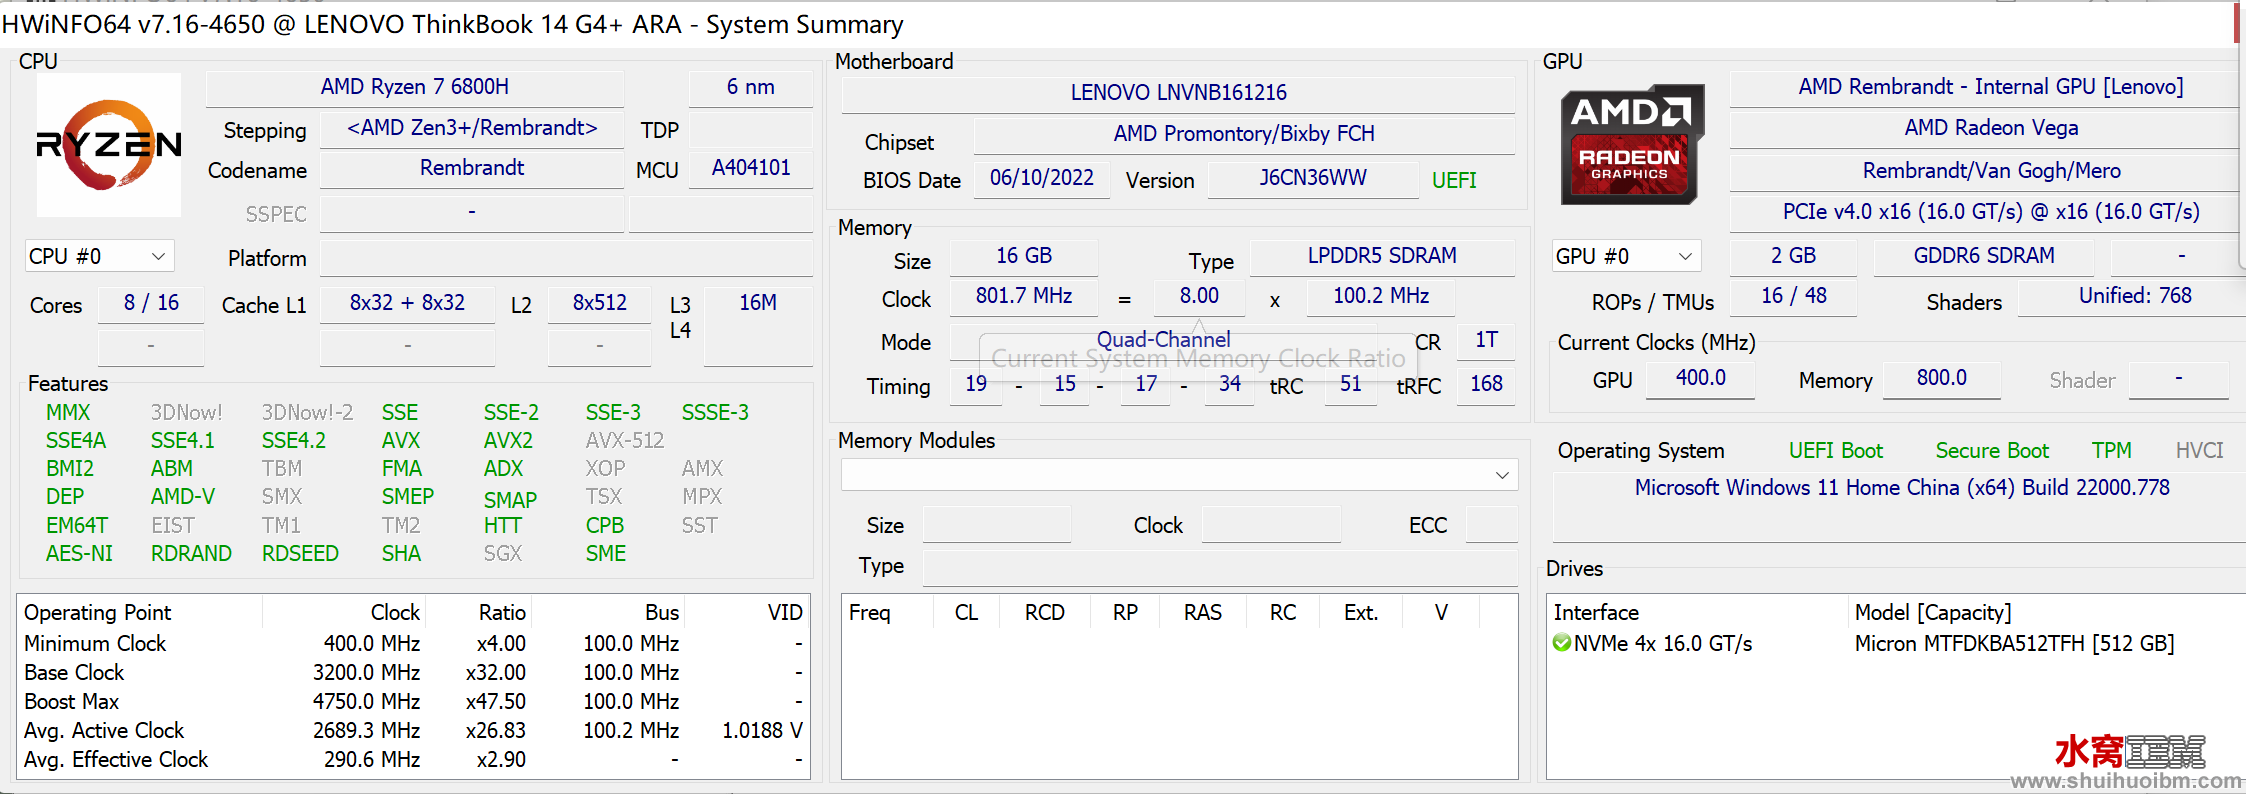The height and width of the screenshot is (794, 2246).
Task: Click the L2 cache value 8x512
Action: (x=599, y=303)
